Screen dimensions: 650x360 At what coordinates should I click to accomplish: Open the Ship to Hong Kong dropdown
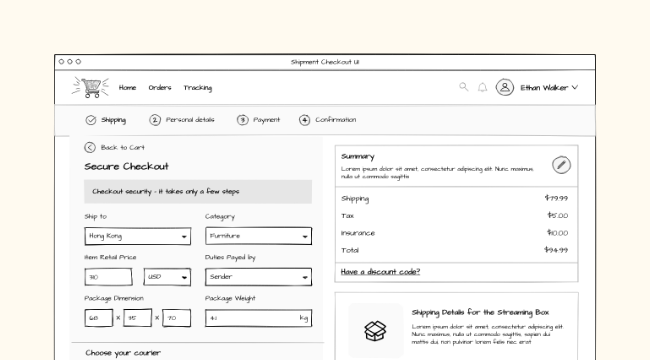pos(138,236)
